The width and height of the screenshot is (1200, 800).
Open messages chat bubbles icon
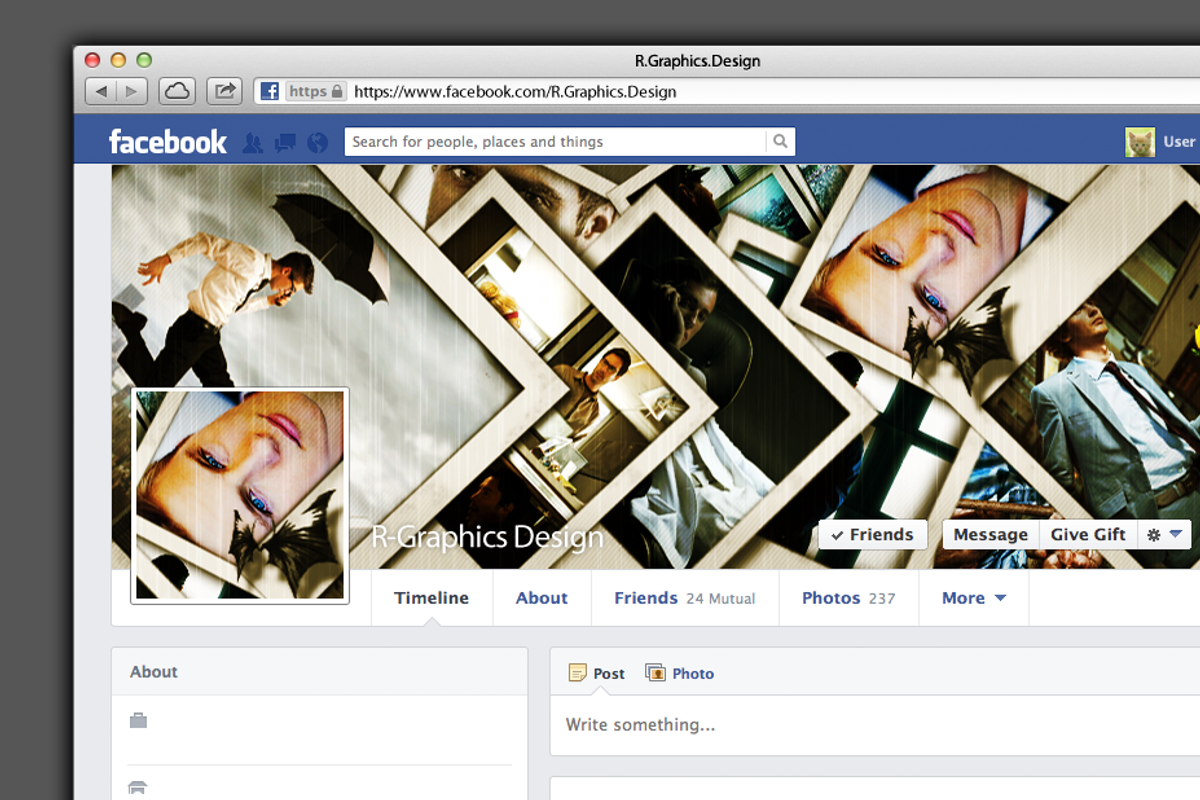tap(285, 143)
